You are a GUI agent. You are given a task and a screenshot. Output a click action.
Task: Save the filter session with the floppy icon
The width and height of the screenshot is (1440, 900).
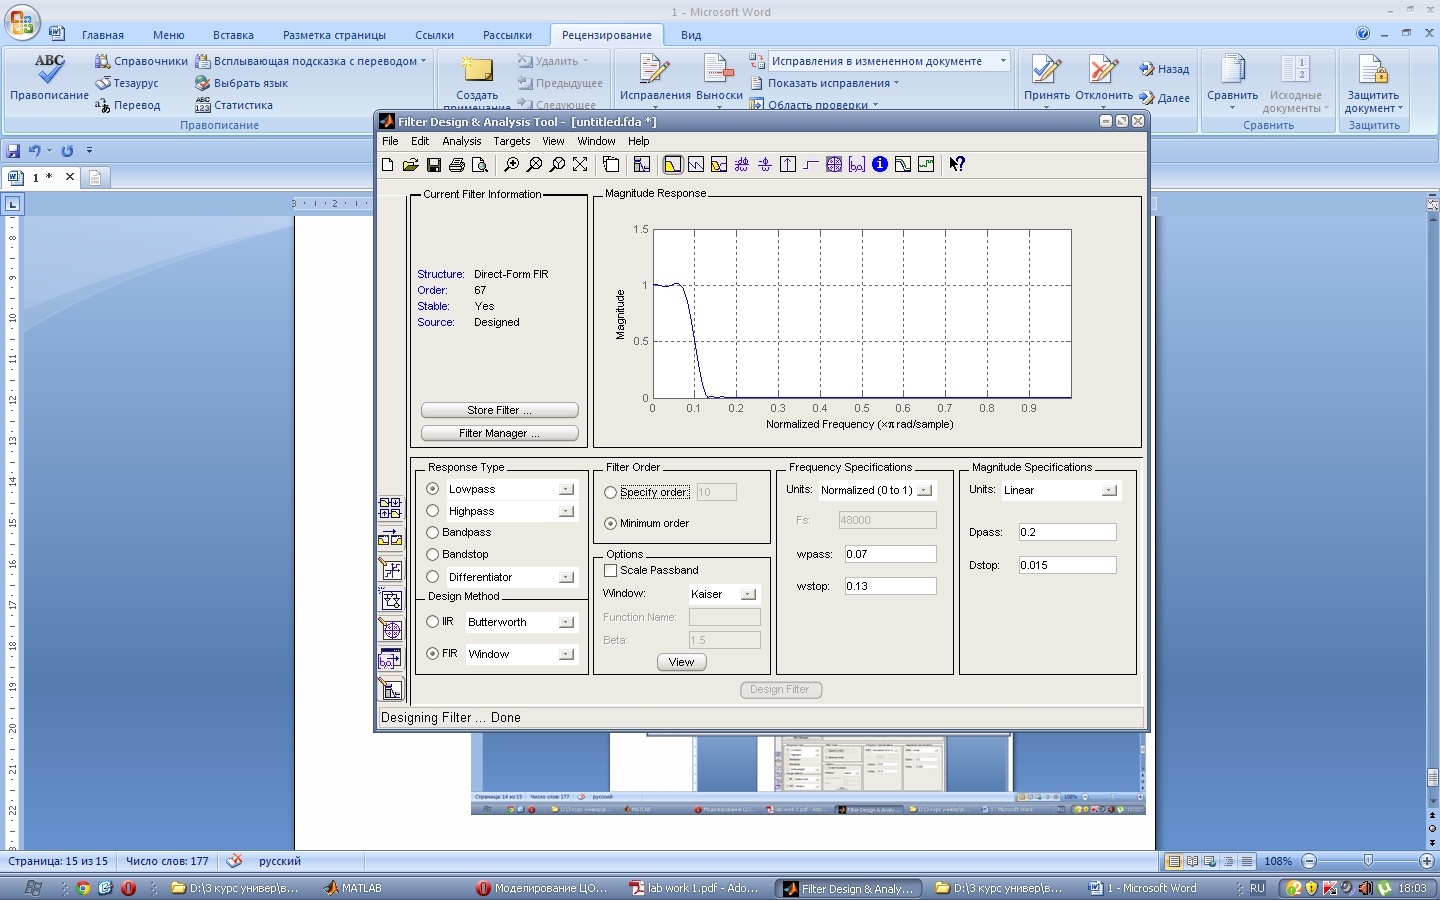click(x=434, y=165)
